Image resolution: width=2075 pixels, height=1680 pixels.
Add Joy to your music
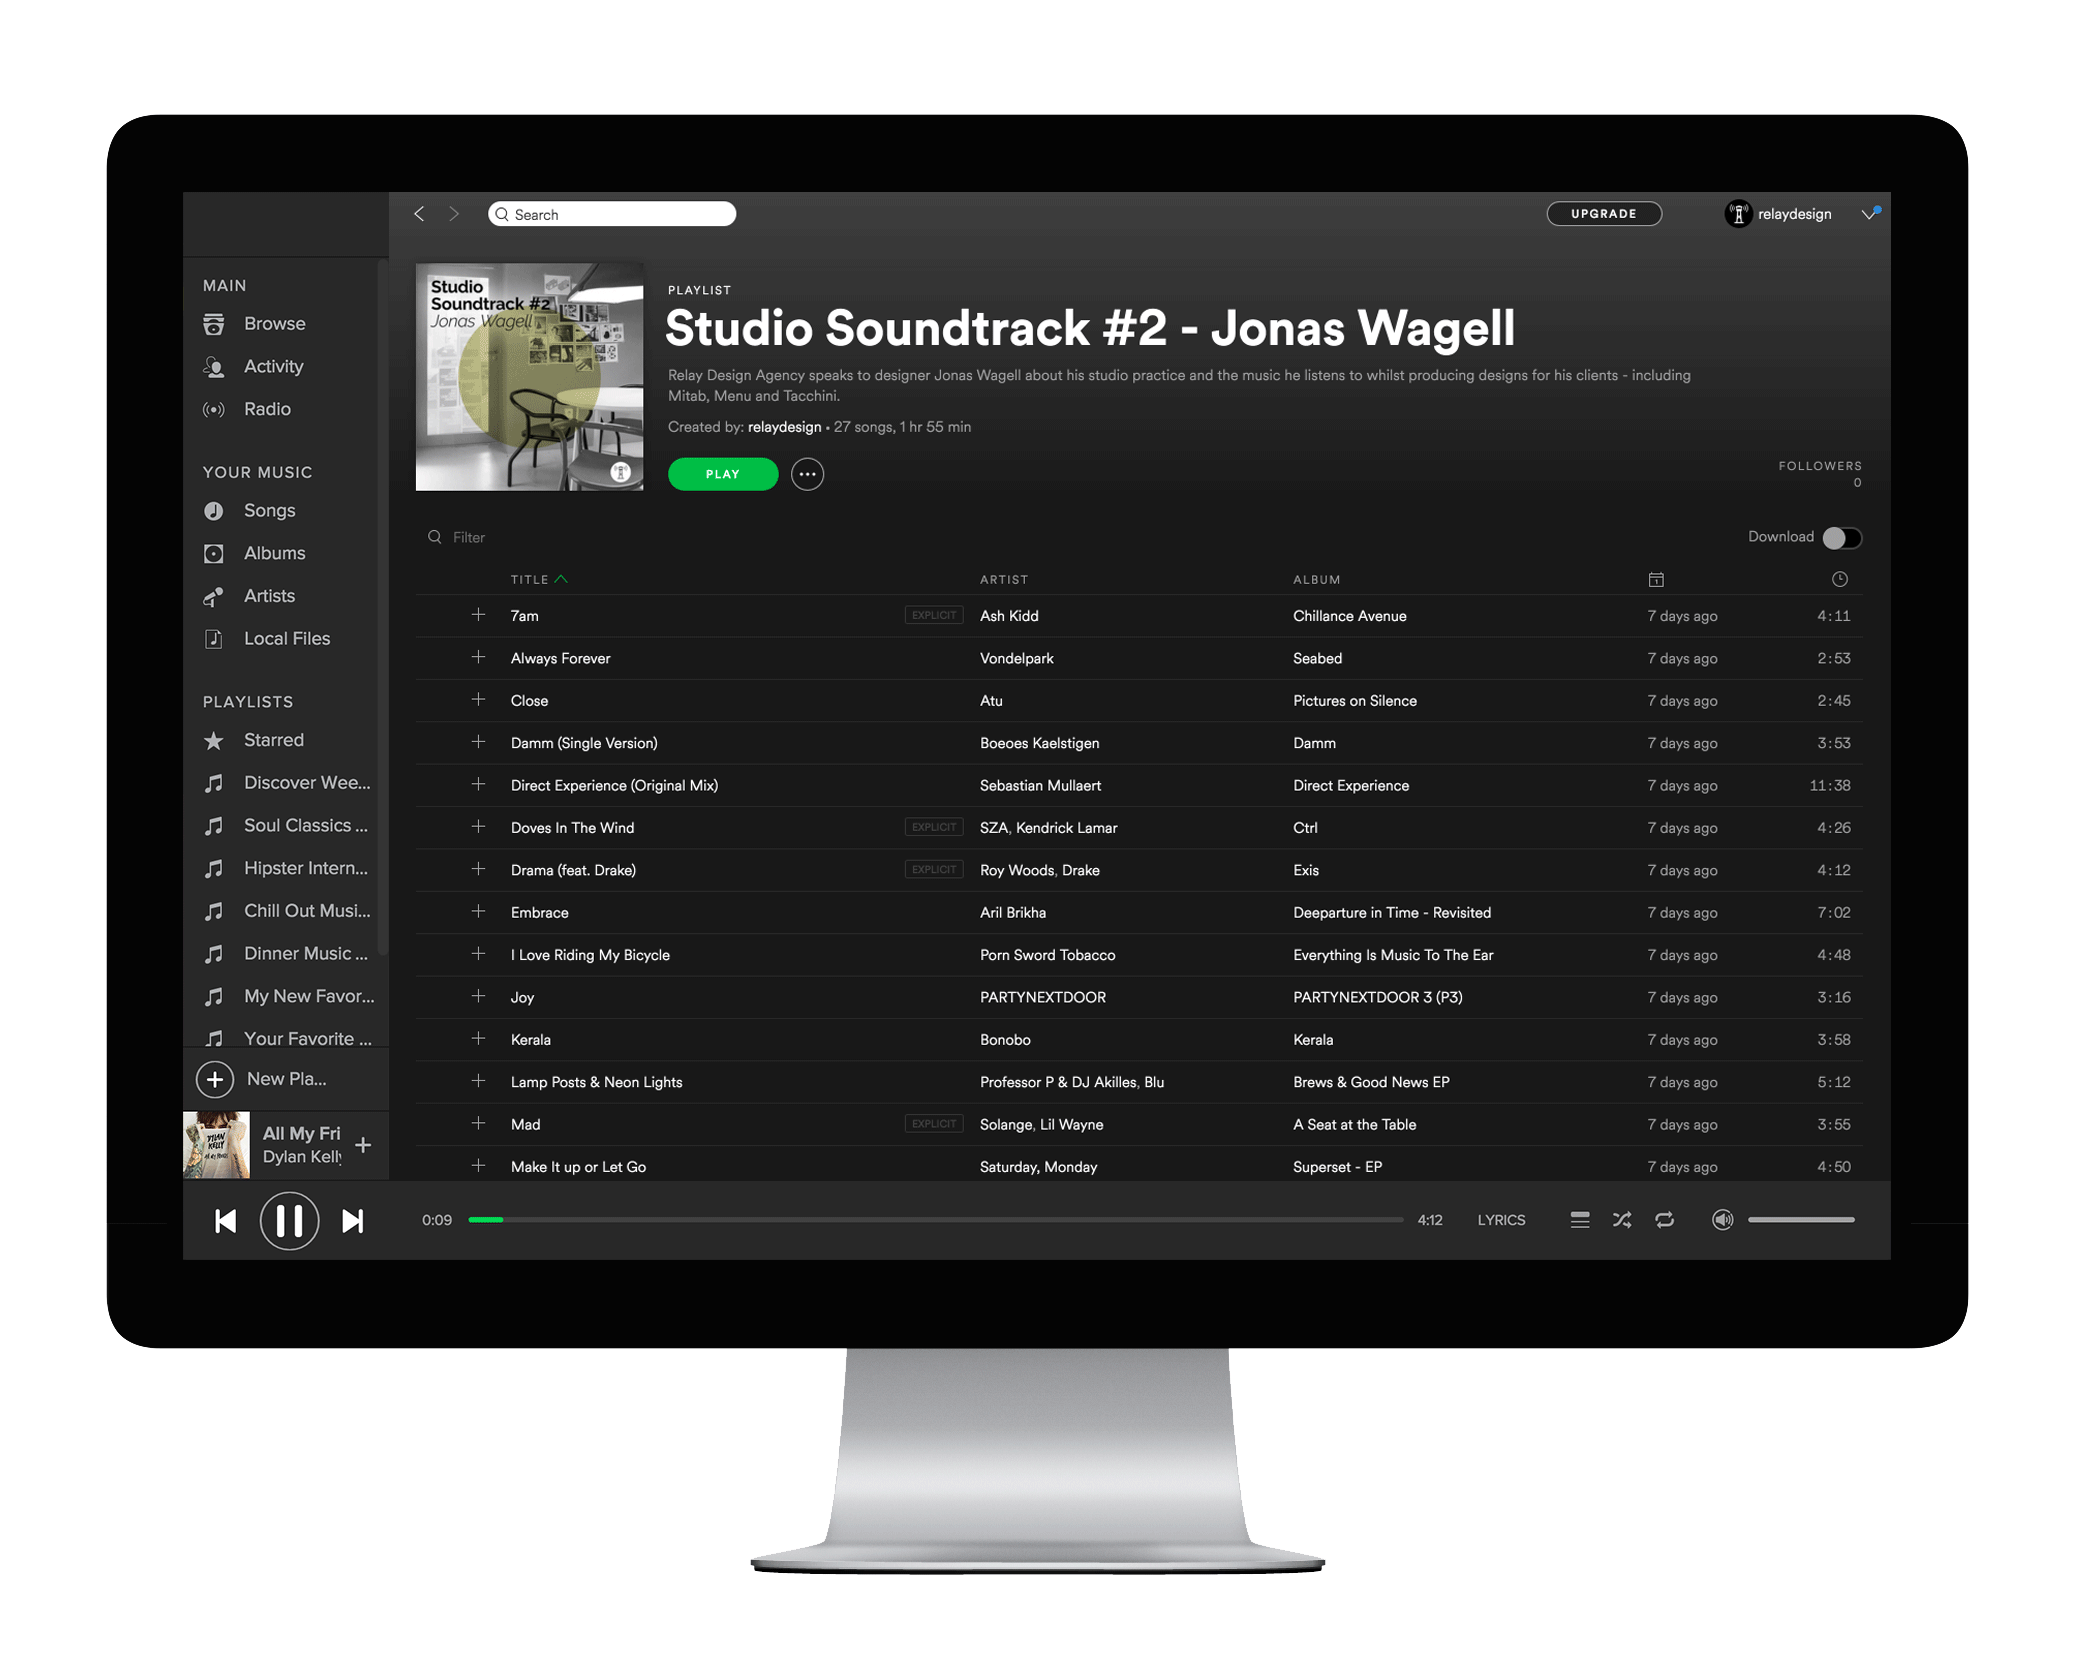(x=478, y=997)
